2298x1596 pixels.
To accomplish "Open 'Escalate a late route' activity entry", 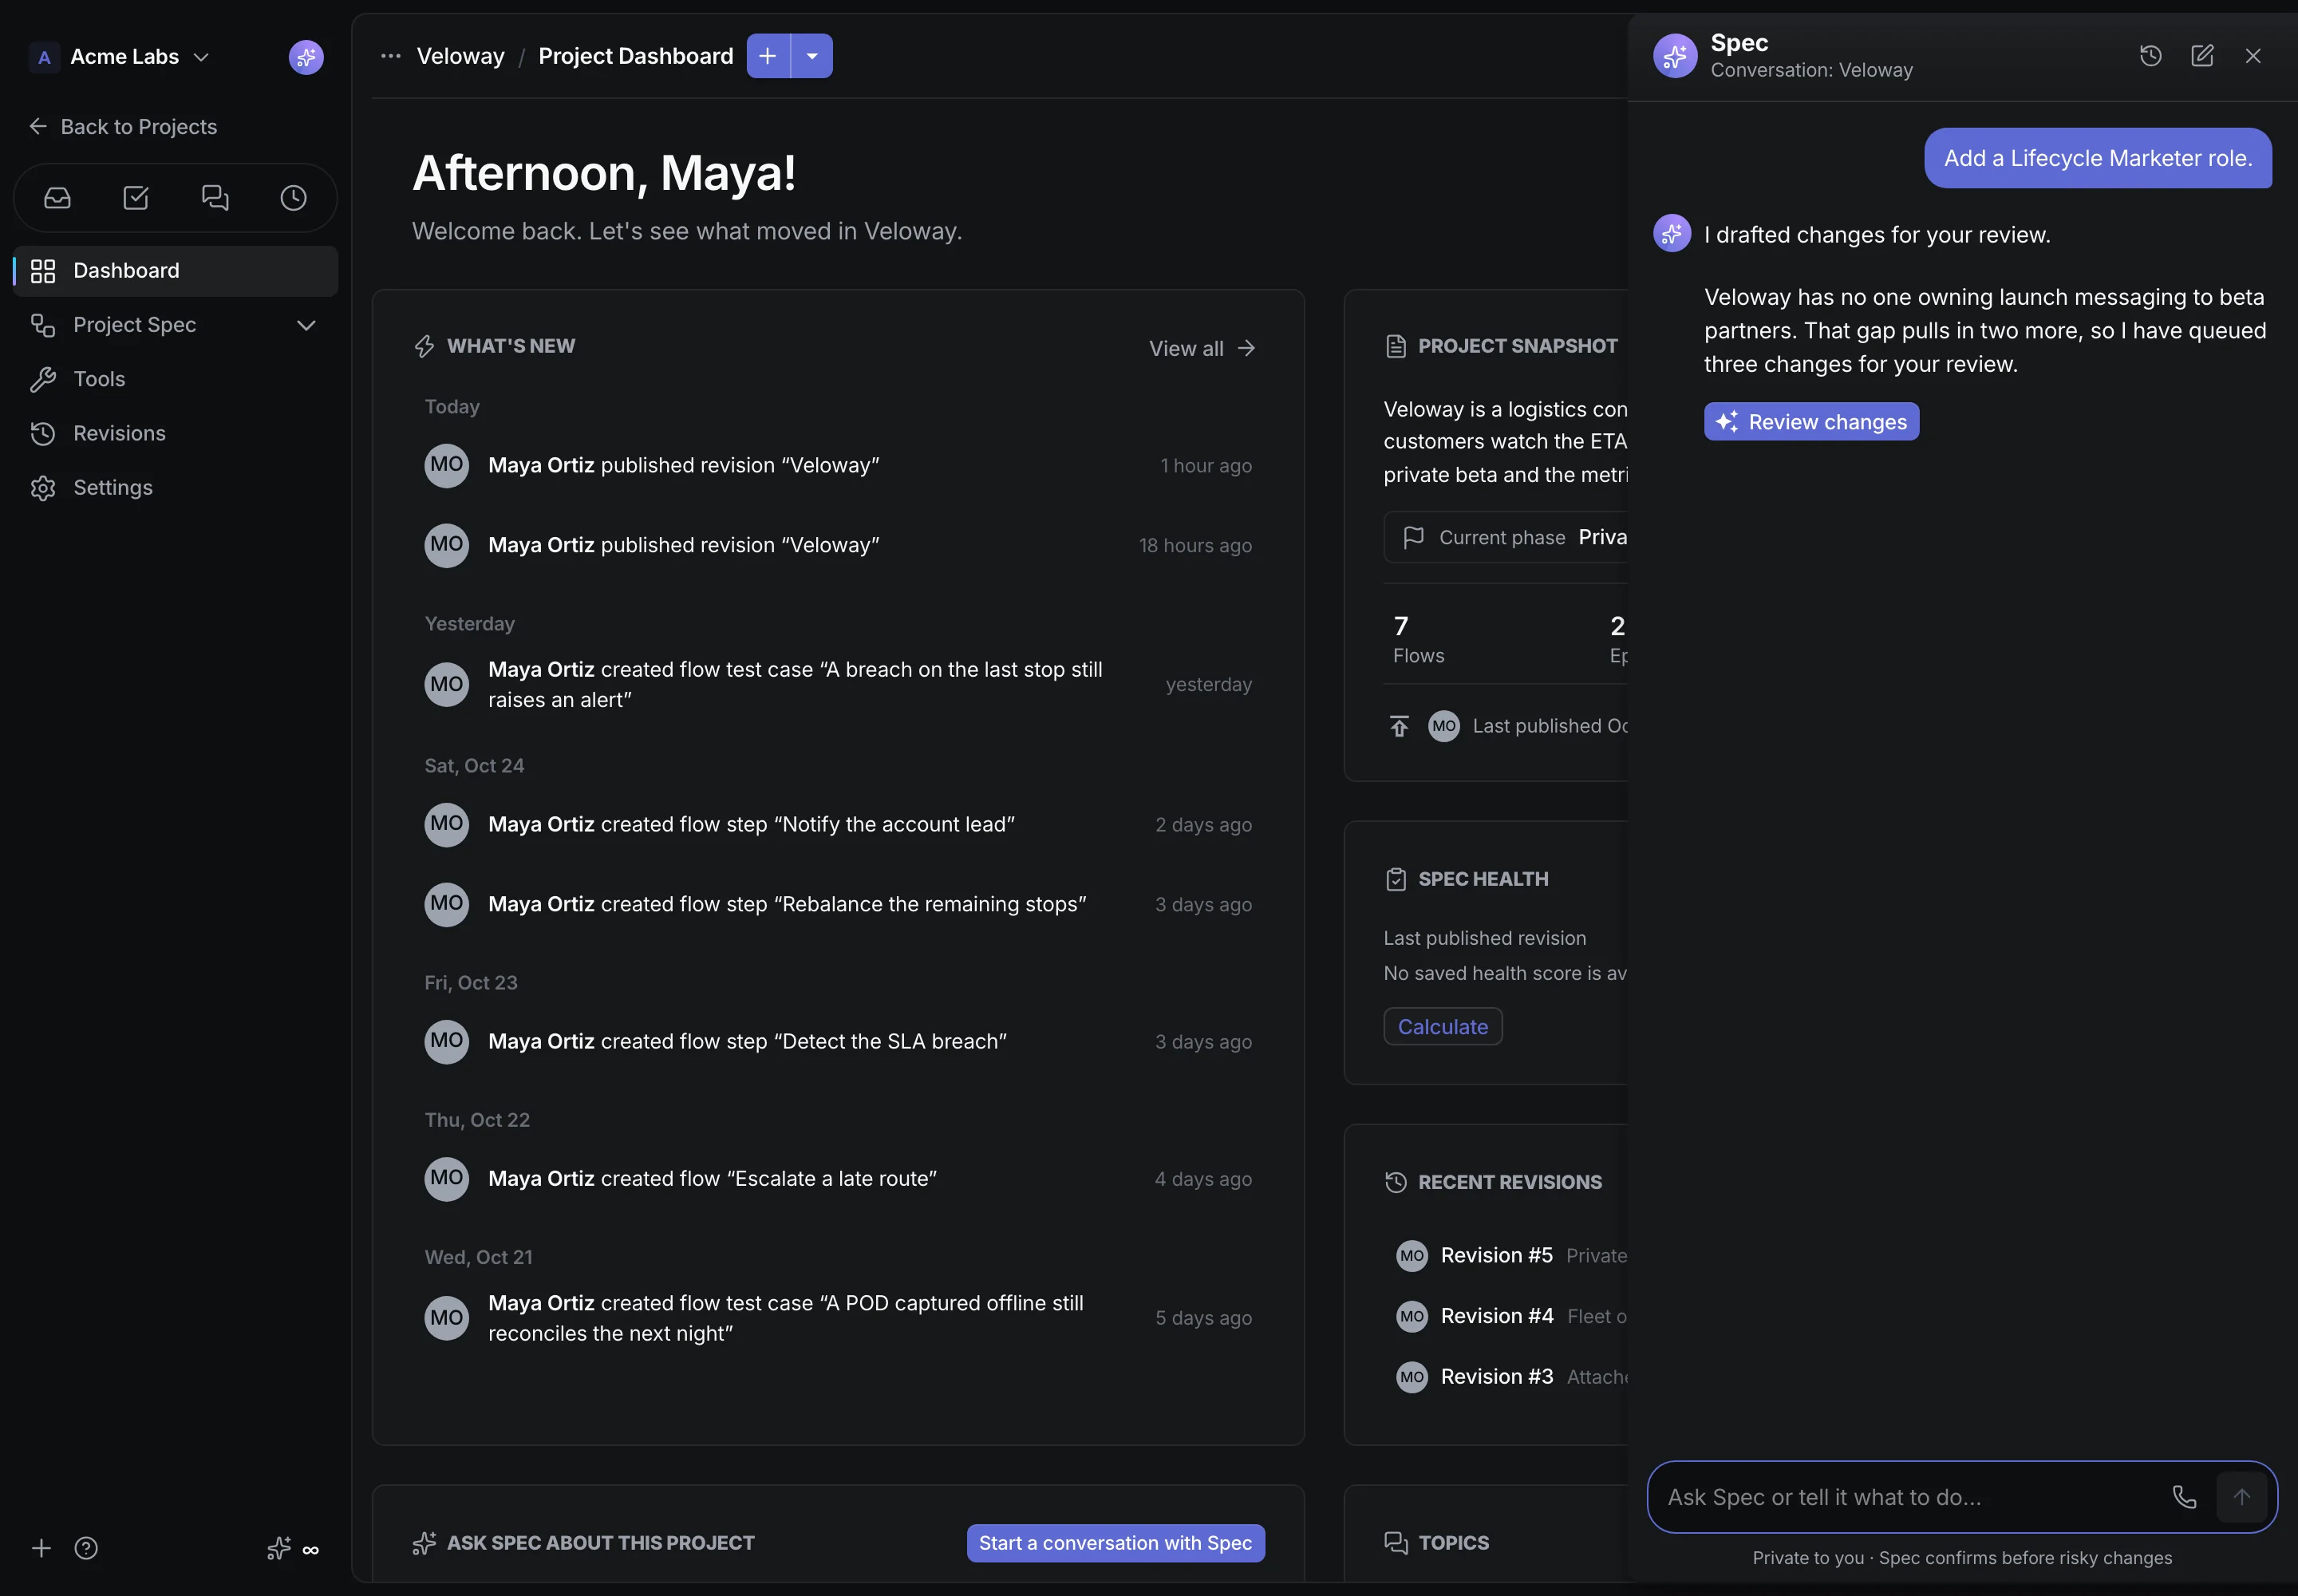I will click(x=838, y=1179).
